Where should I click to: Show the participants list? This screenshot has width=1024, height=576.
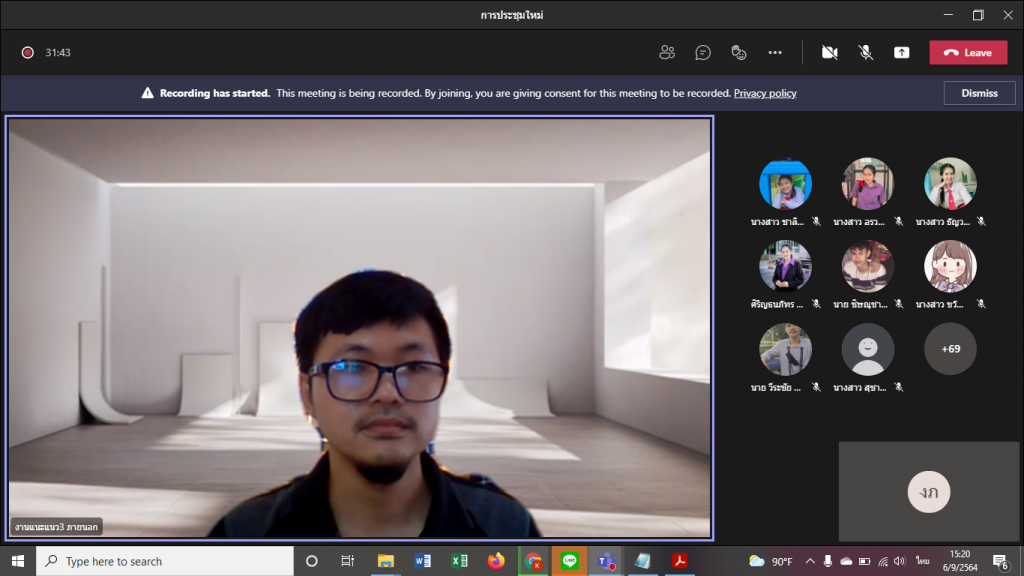click(667, 53)
